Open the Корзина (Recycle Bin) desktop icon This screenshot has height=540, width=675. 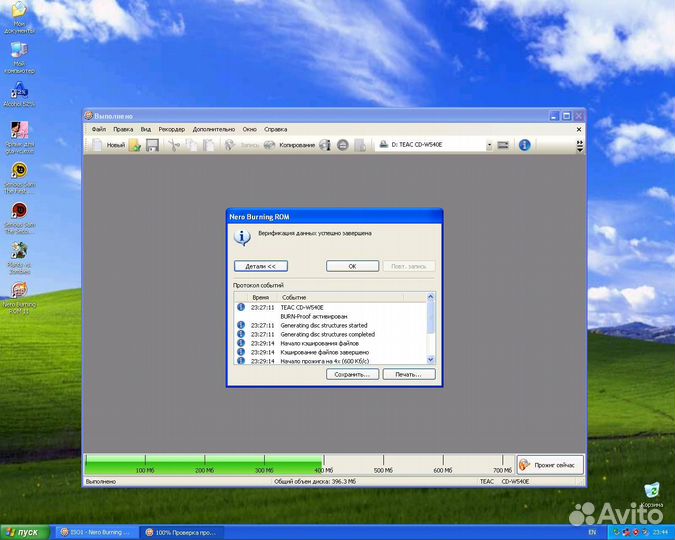tap(652, 490)
